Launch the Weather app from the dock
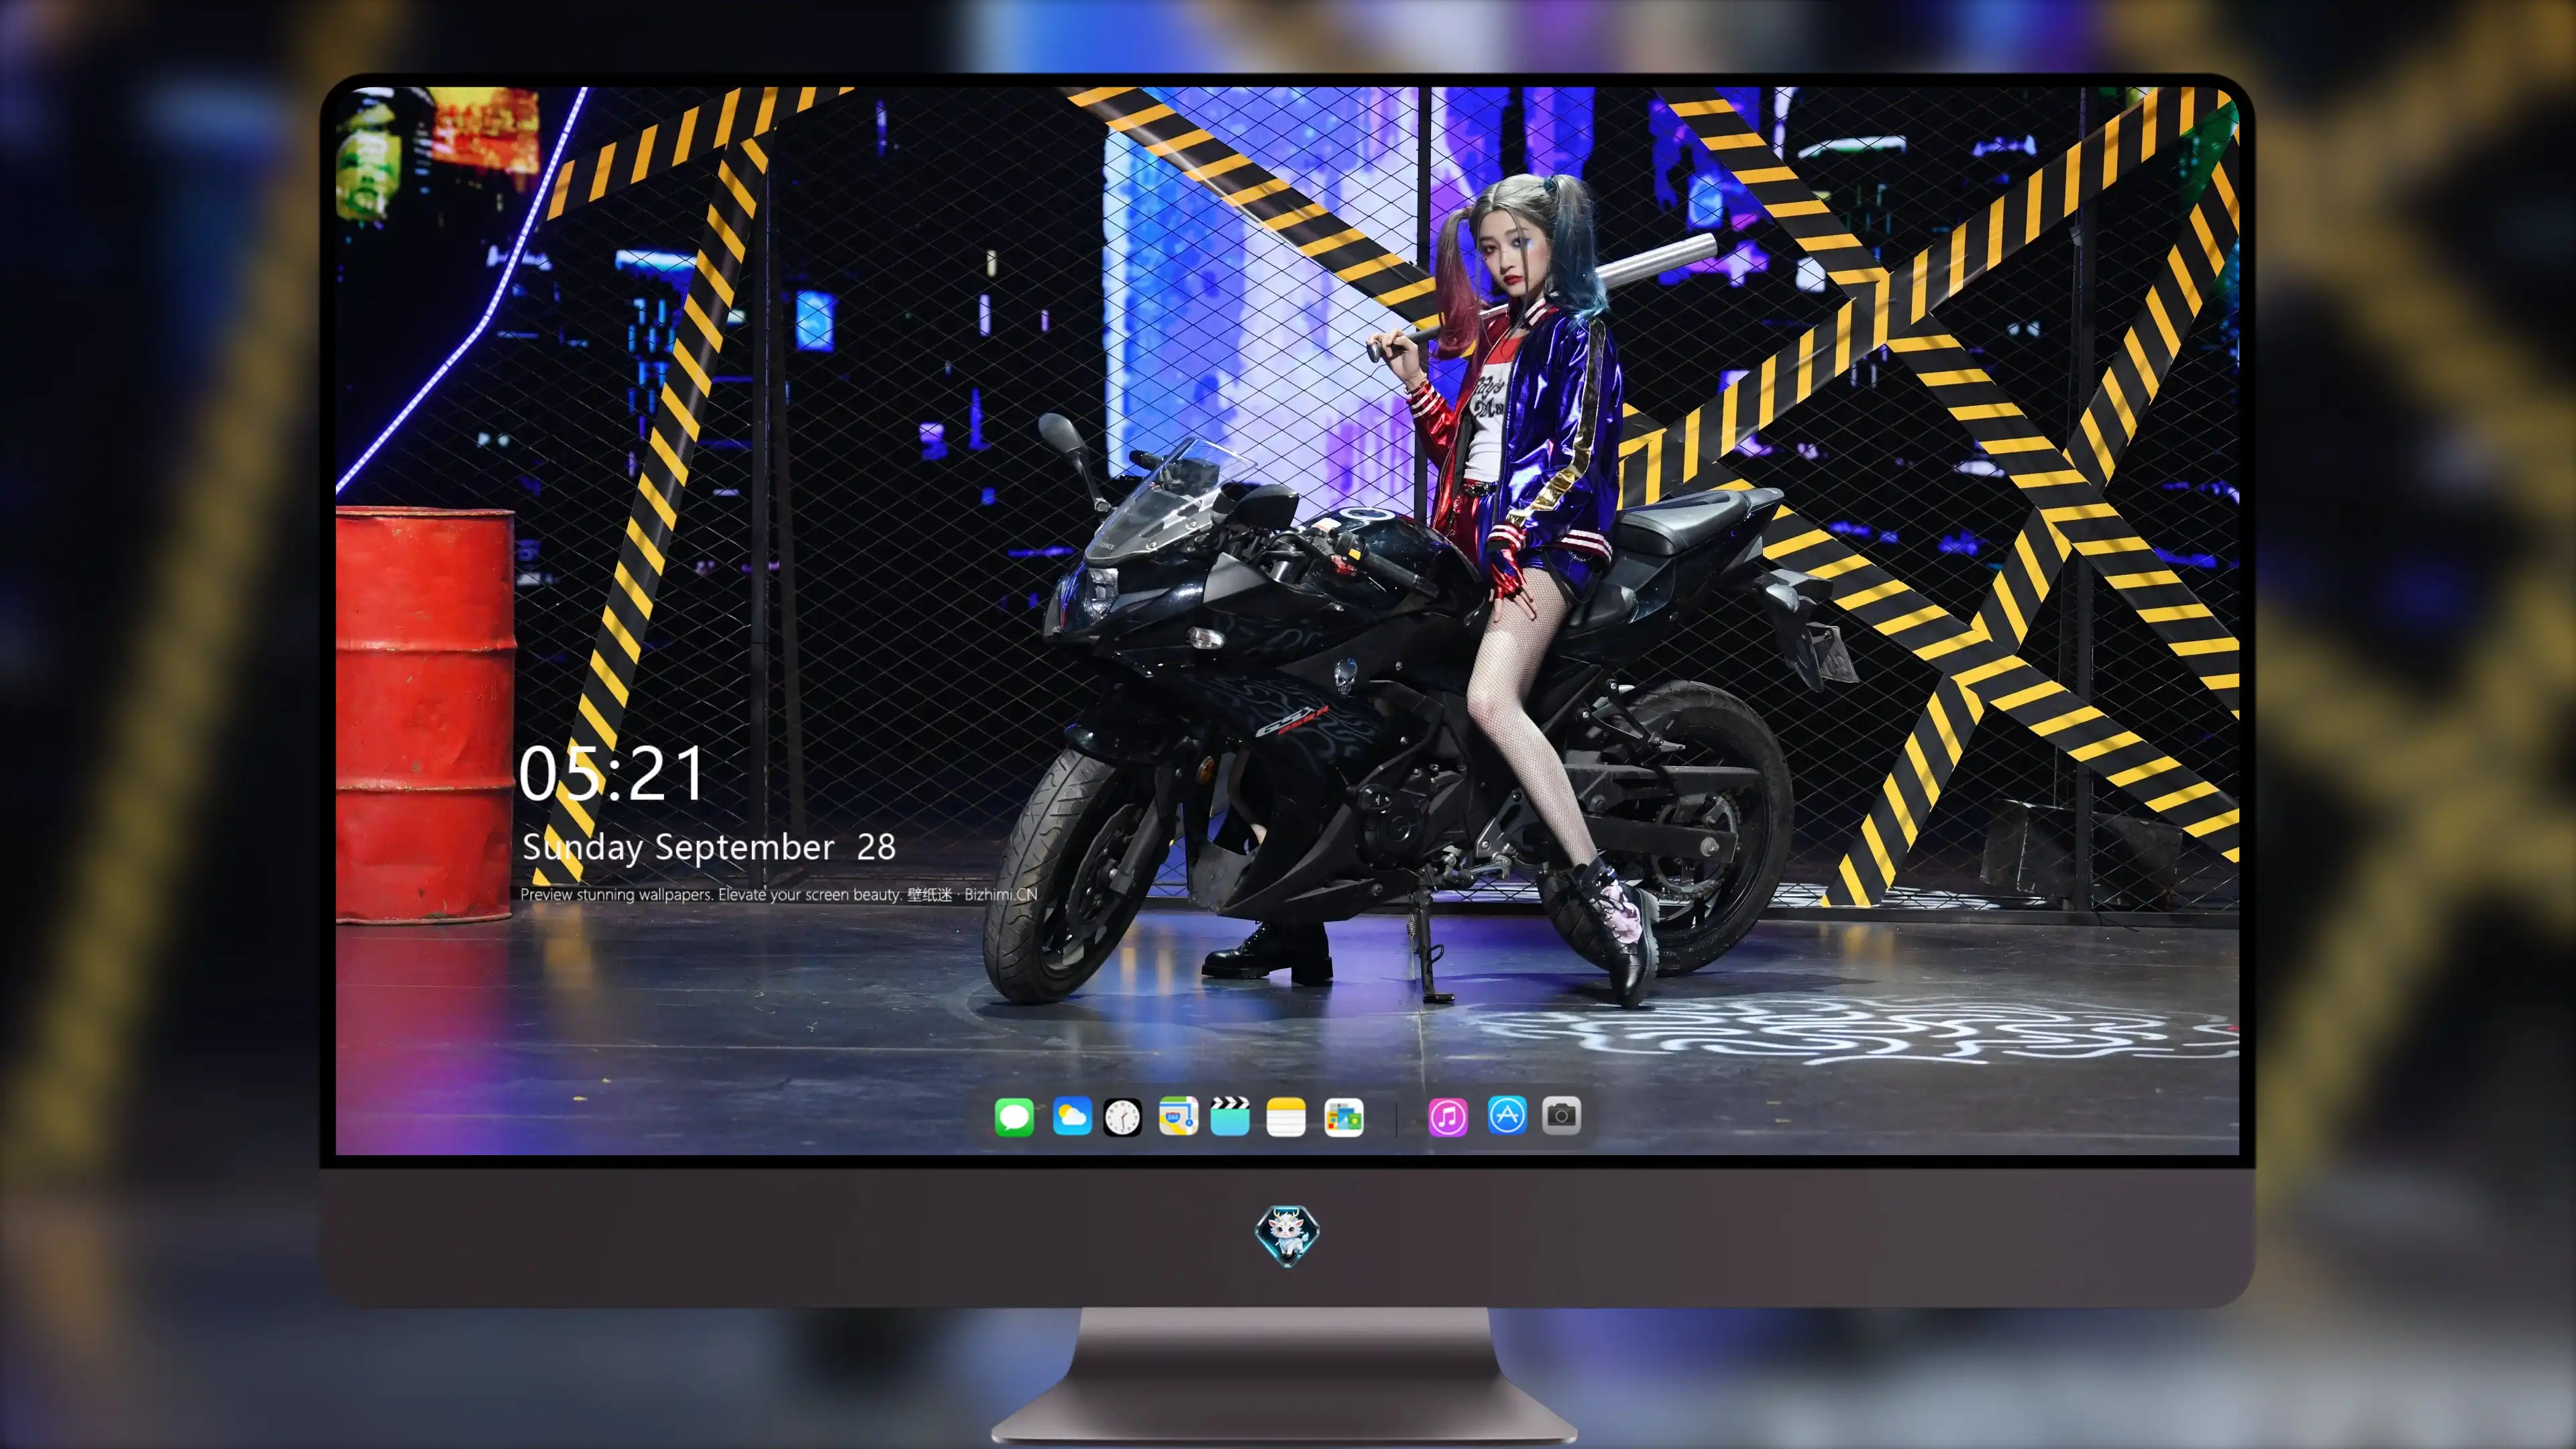This screenshot has width=2576, height=1449. pos(1072,1116)
